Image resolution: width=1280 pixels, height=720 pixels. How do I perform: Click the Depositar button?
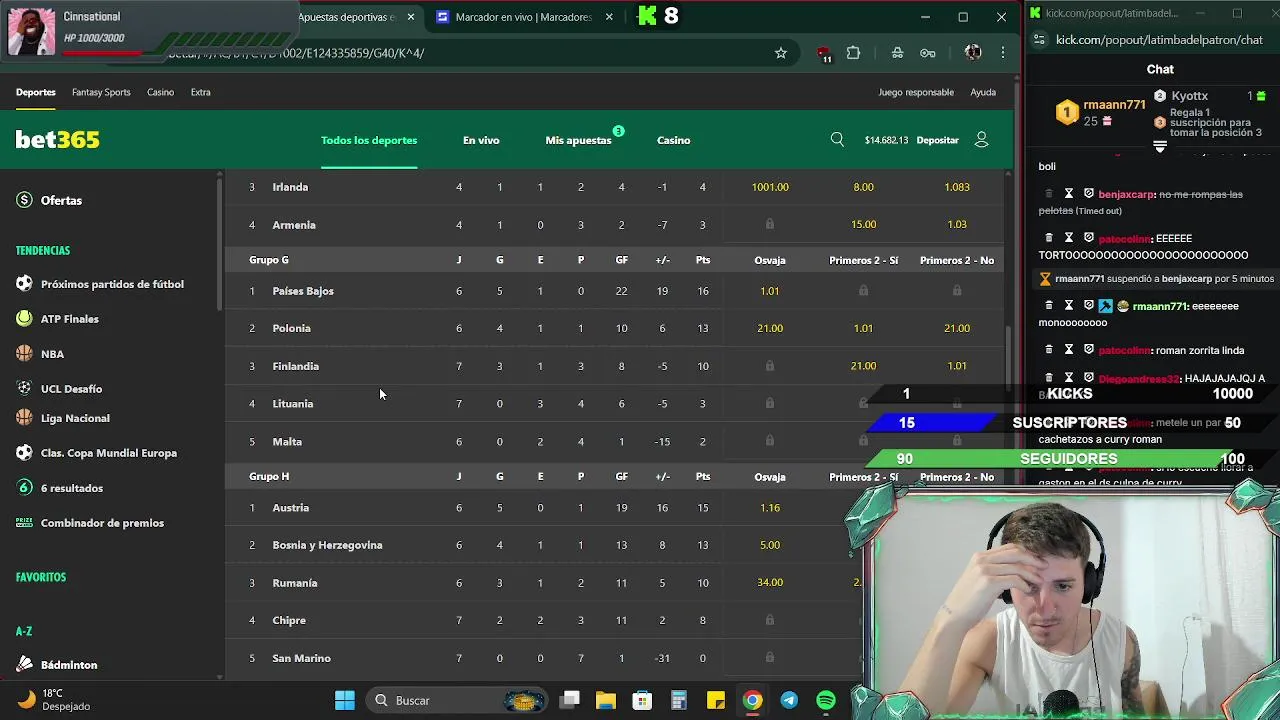coord(937,140)
